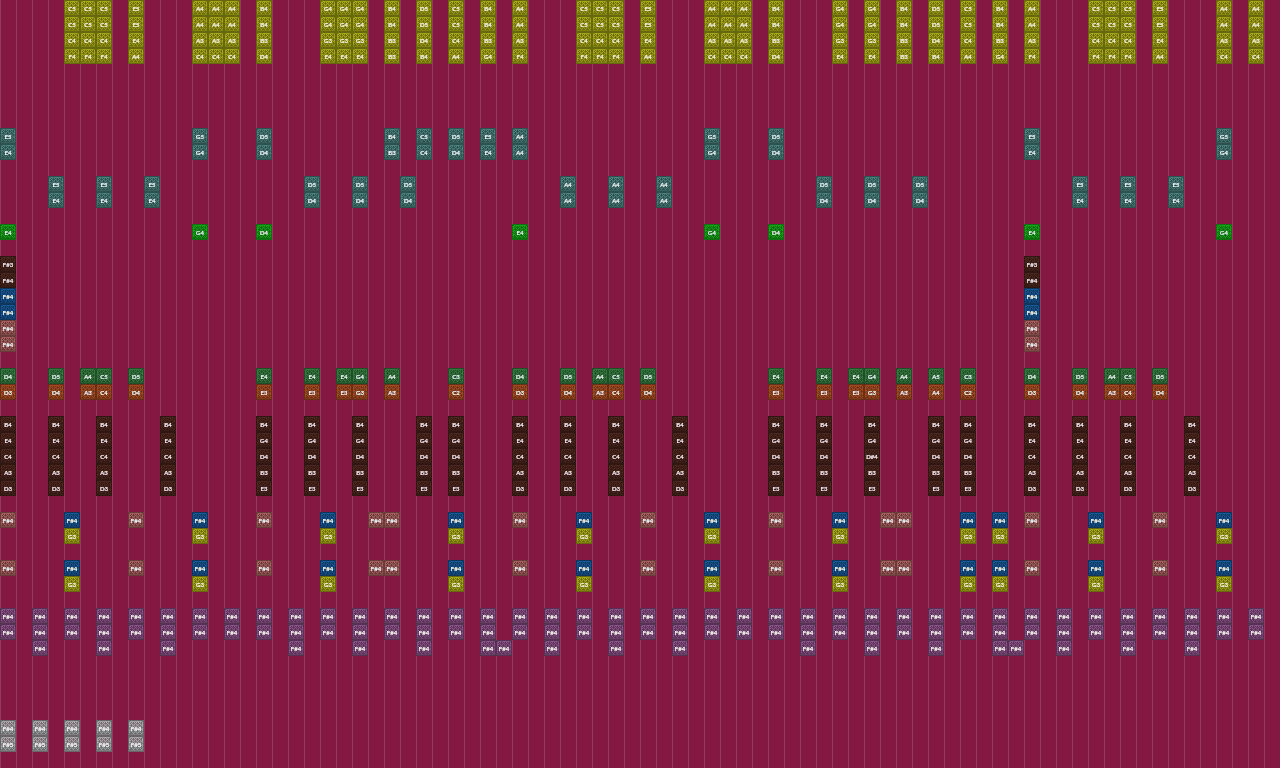Screen dimensions: 1280x768
Task: Click the teal B3 note block
Action: (x=392, y=152)
